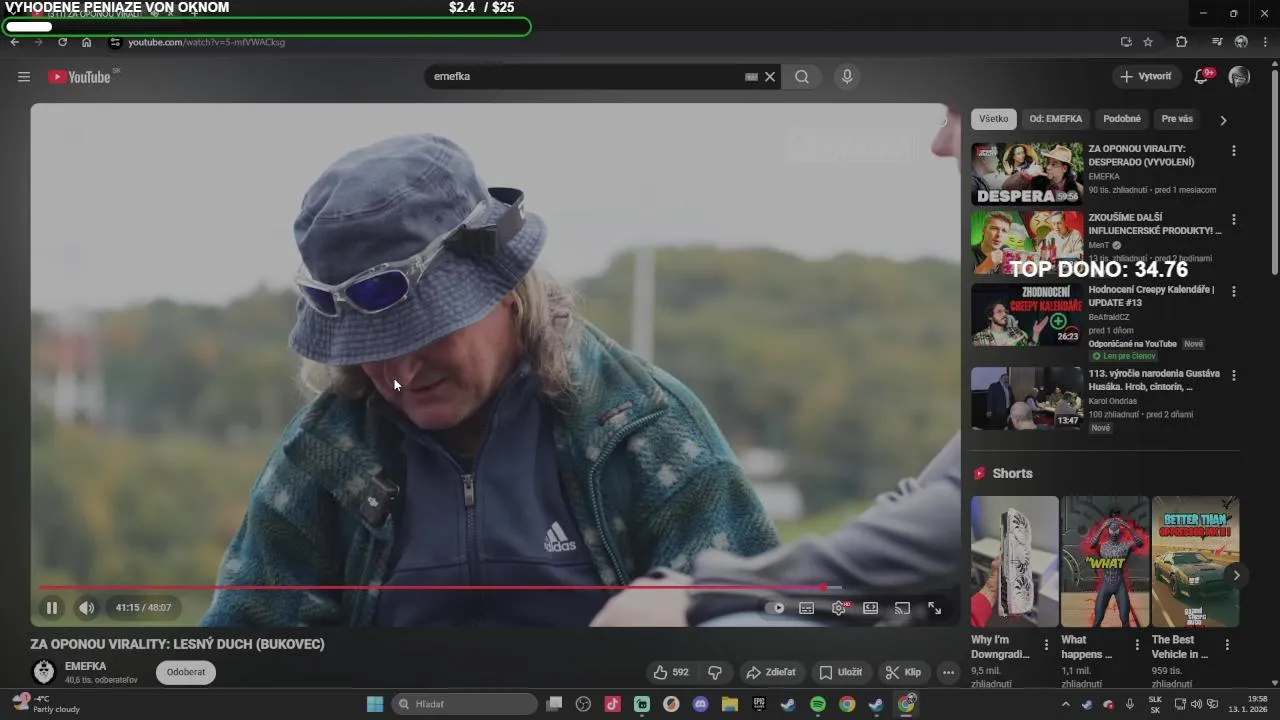Open options for Creepy Kalendáře video
The image size is (1280, 720).
(x=1234, y=292)
